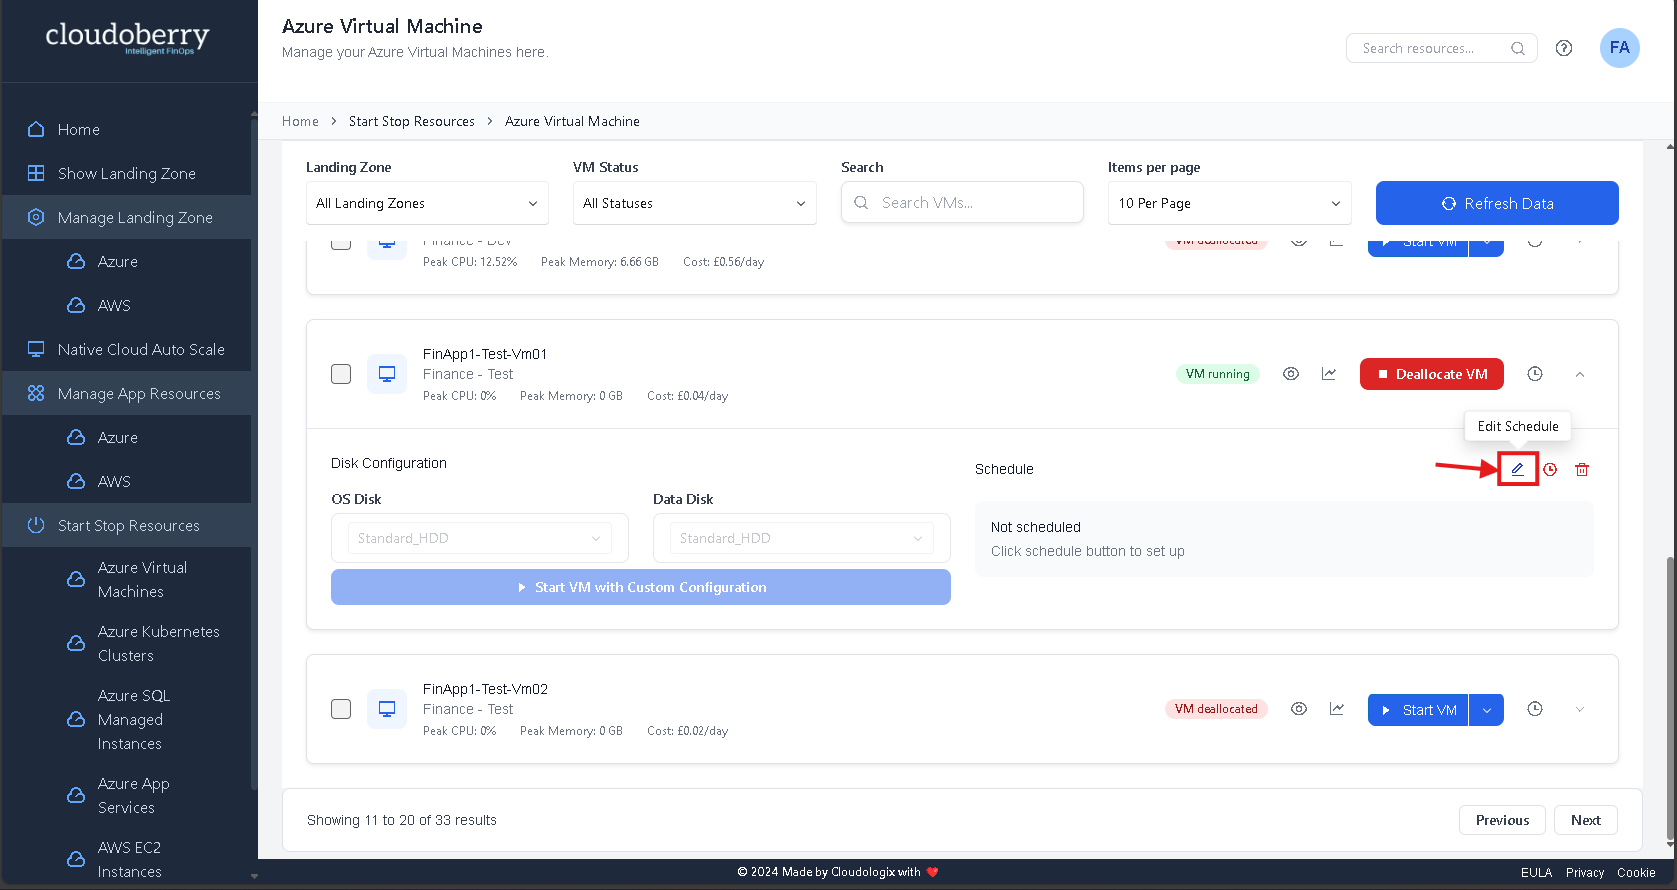Click the Not scheduled text
This screenshot has height=890, width=1677.
1036,527
